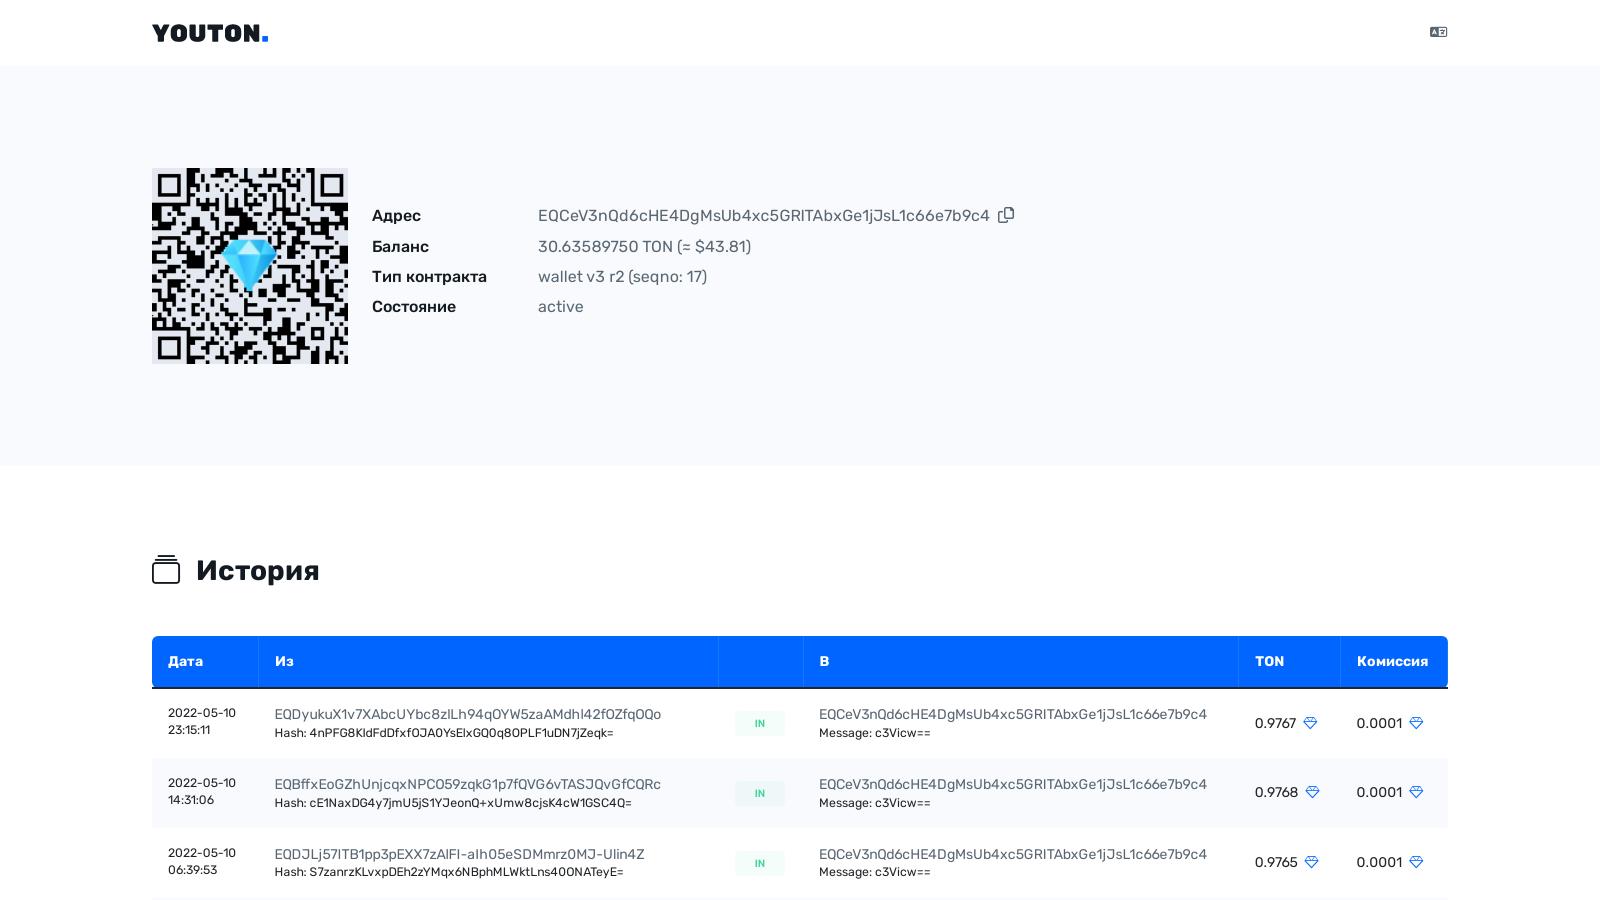Click the 0.0001 fee in the 06:39:53 row
This screenshot has height=900, width=1600.
[1379, 862]
